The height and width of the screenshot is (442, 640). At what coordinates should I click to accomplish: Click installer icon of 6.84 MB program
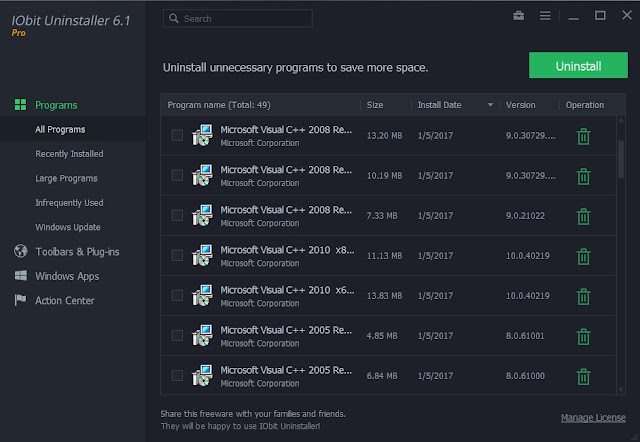pyautogui.click(x=202, y=375)
